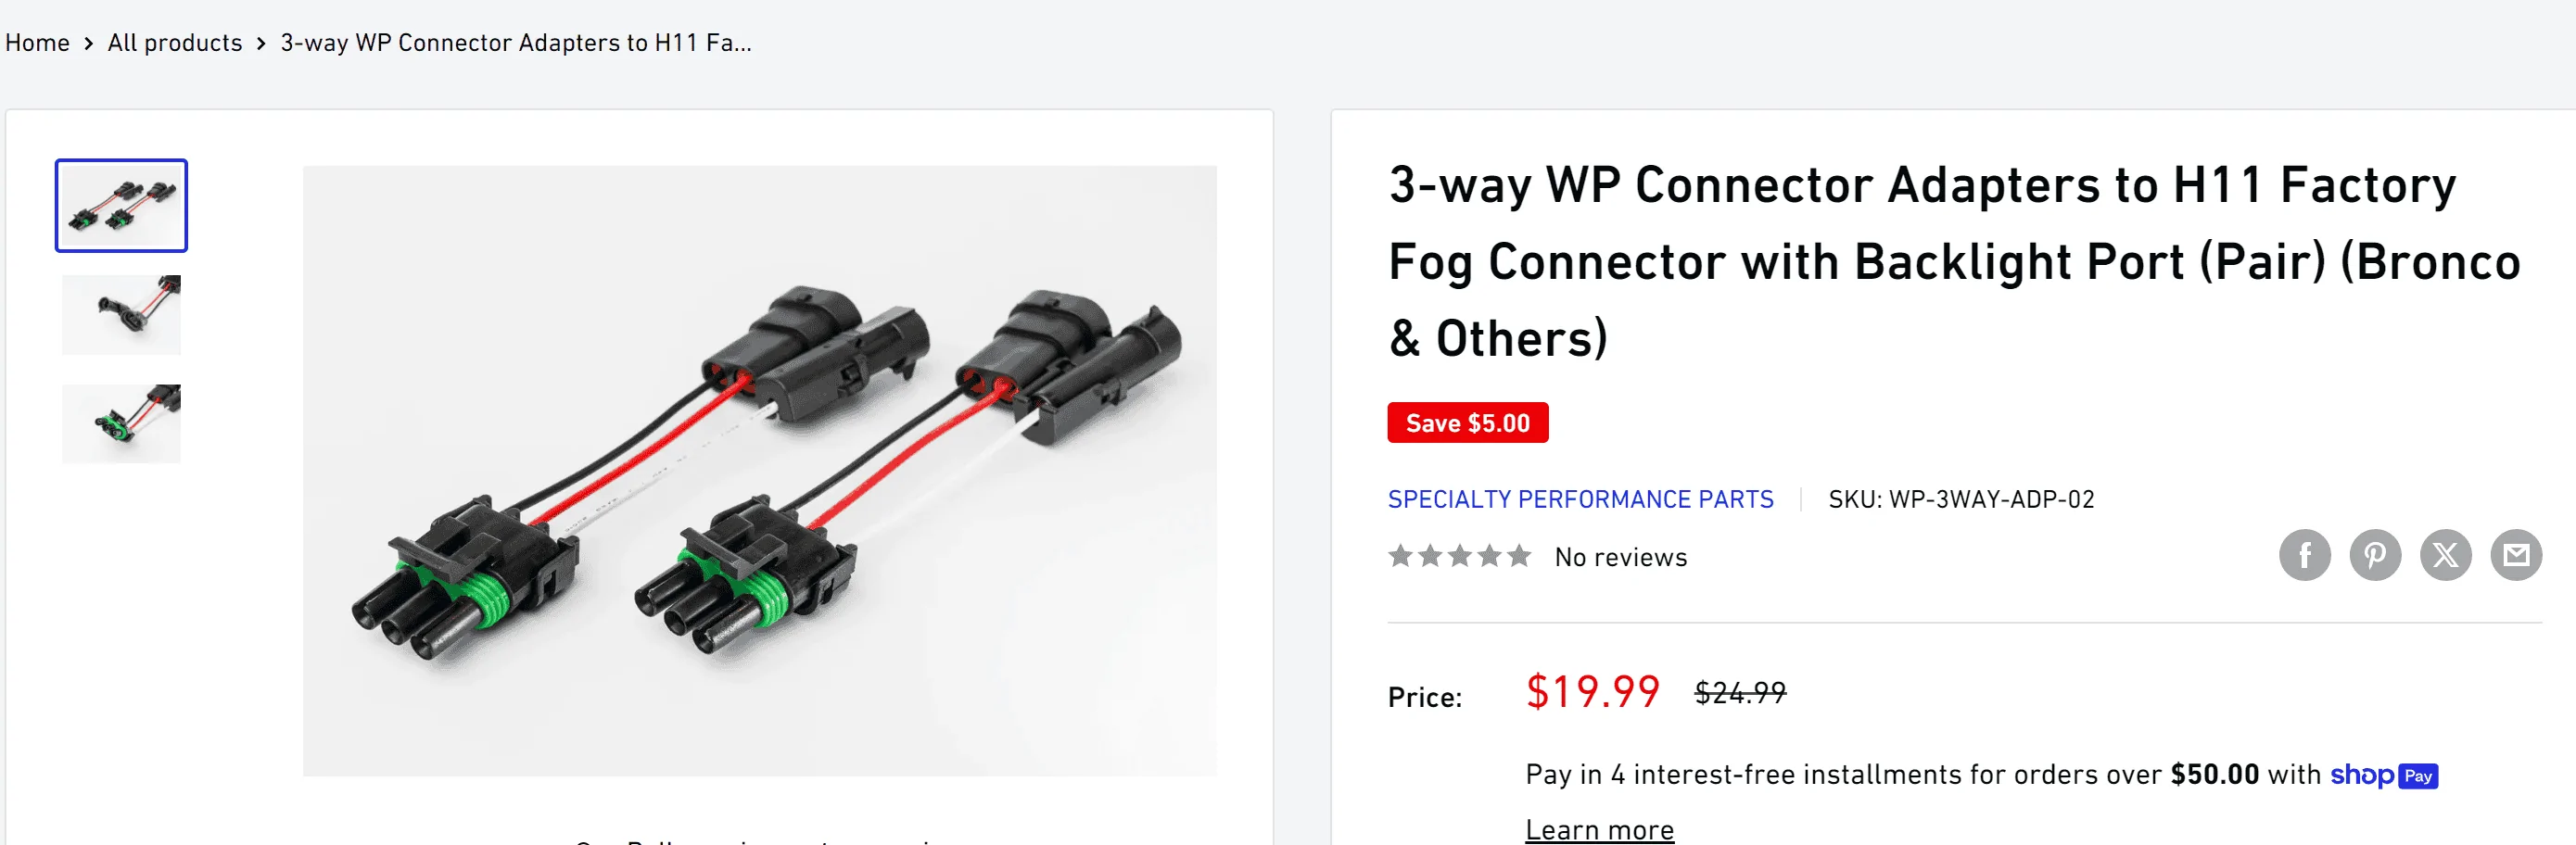
Task: Click chevron after Home in breadcrumb
Action: (x=89, y=43)
